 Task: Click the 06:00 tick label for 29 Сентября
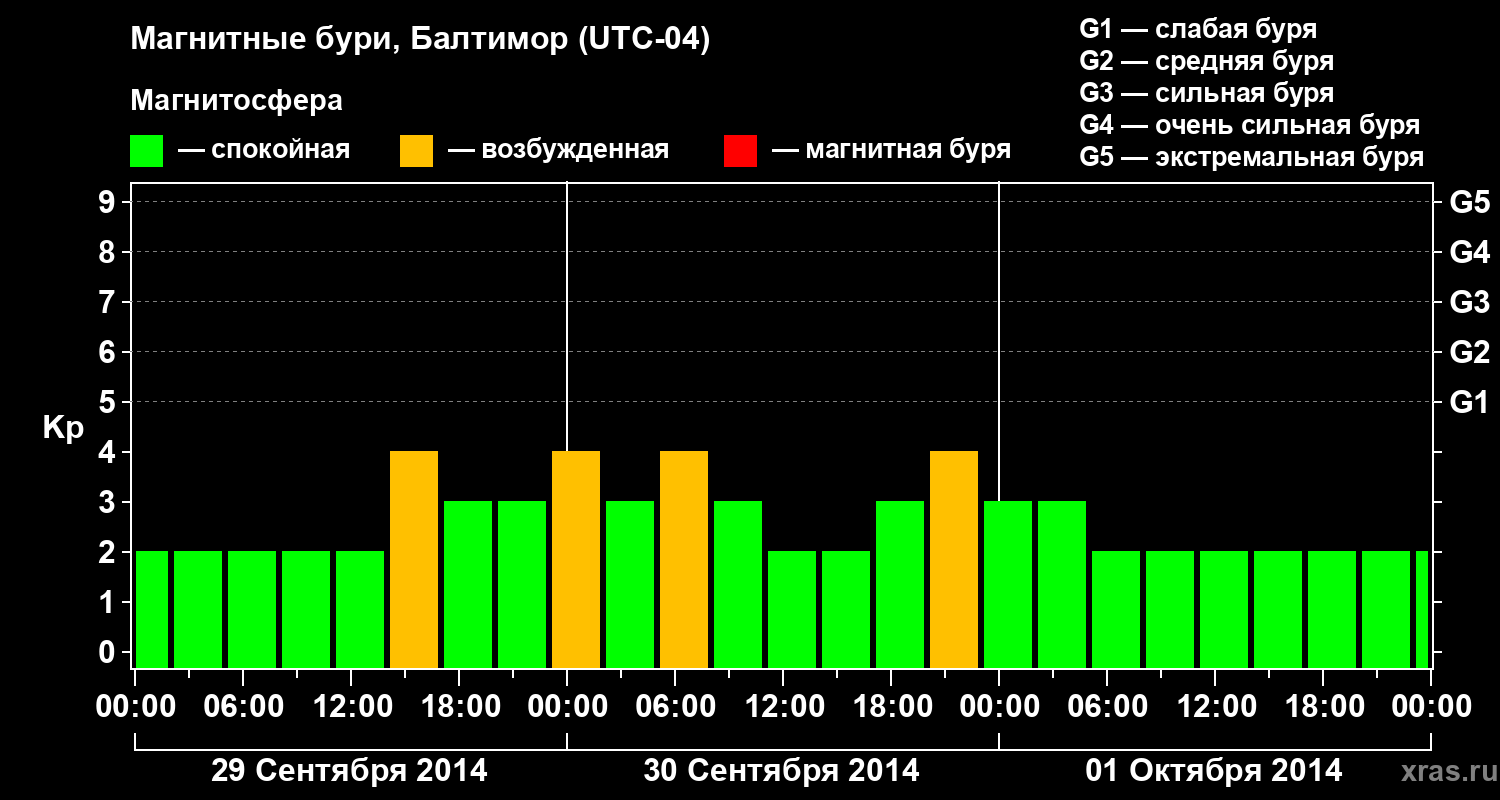(x=243, y=706)
